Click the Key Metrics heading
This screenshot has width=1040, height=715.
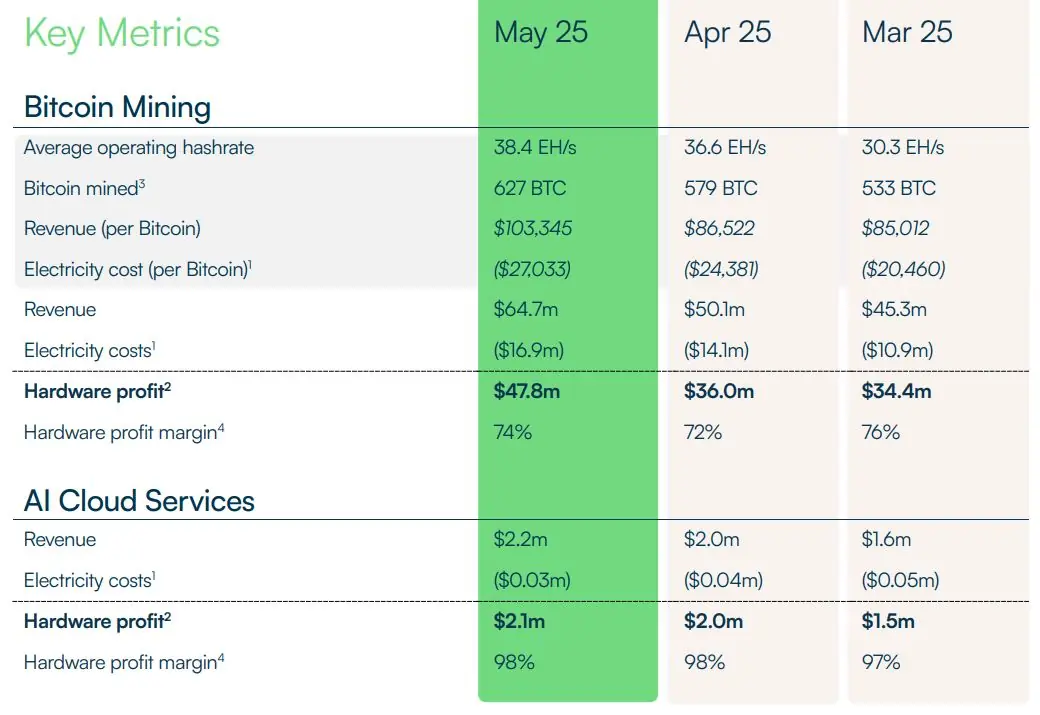click(x=122, y=34)
